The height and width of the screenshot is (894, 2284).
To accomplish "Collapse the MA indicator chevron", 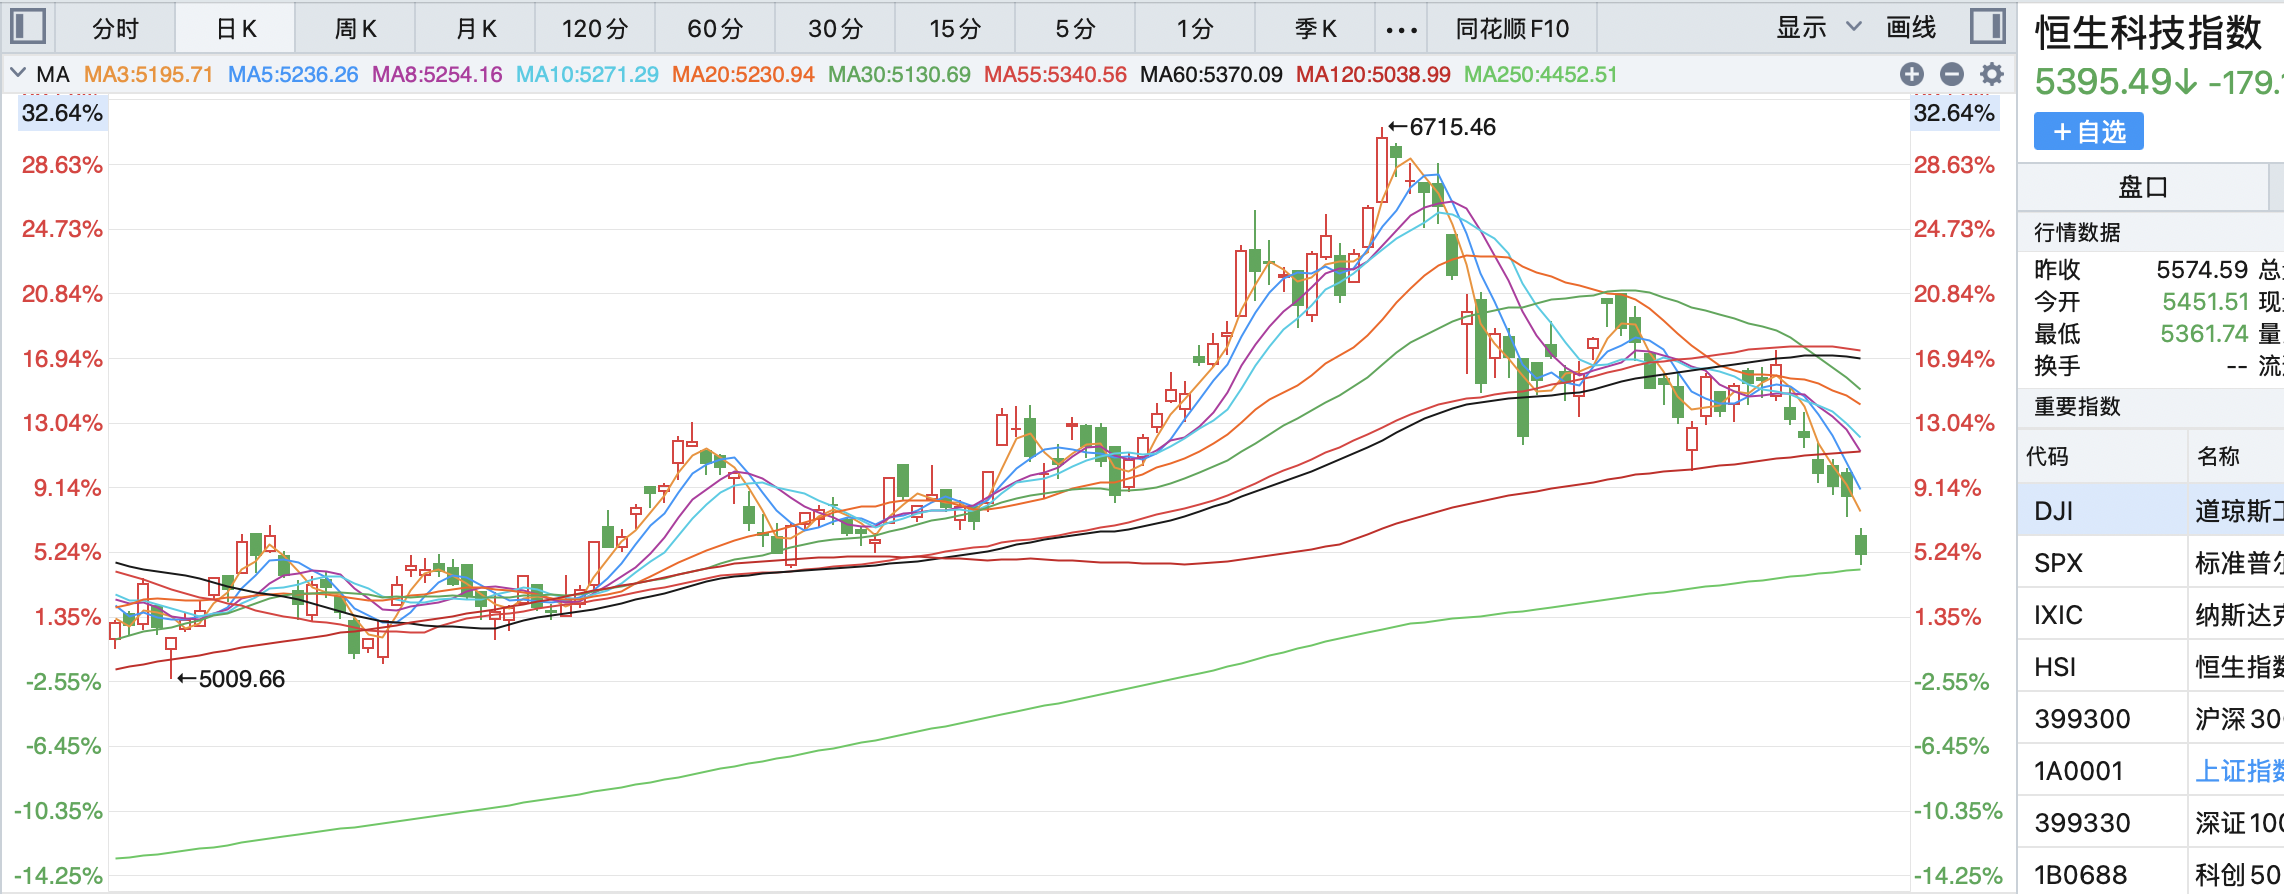I will click(x=18, y=73).
